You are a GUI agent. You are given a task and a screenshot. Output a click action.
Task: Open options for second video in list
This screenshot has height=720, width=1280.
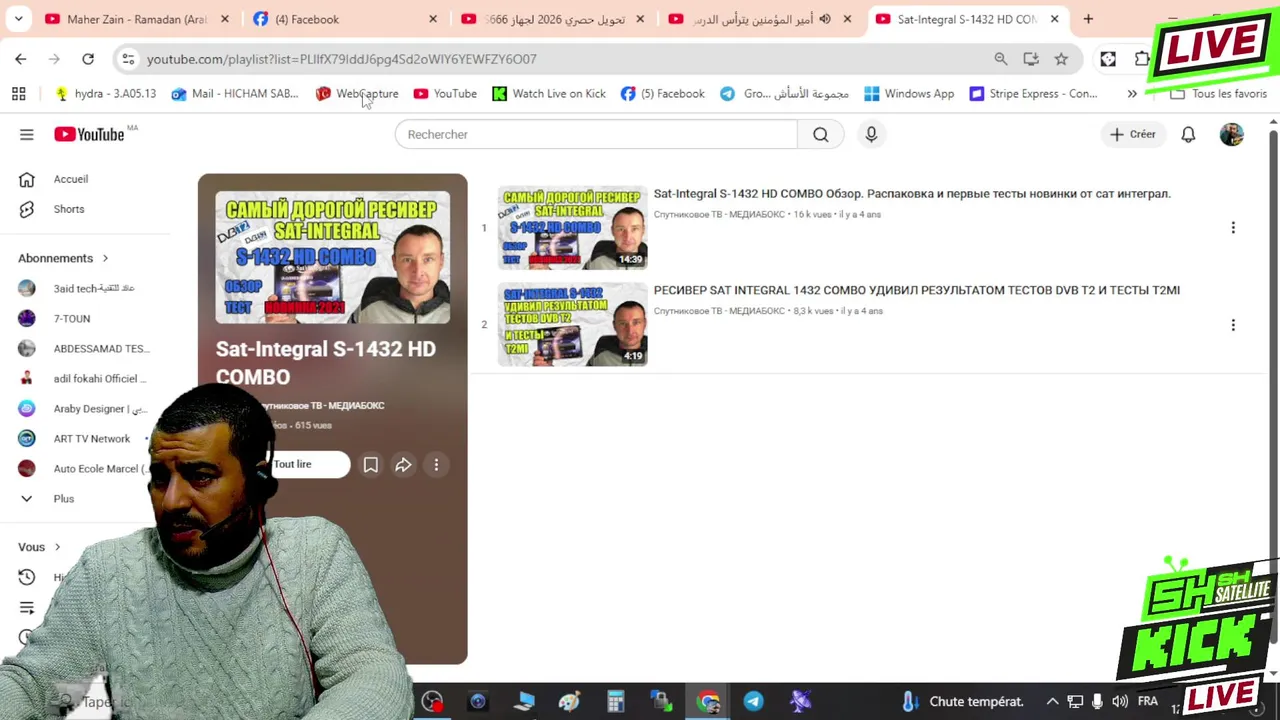click(1233, 325)
